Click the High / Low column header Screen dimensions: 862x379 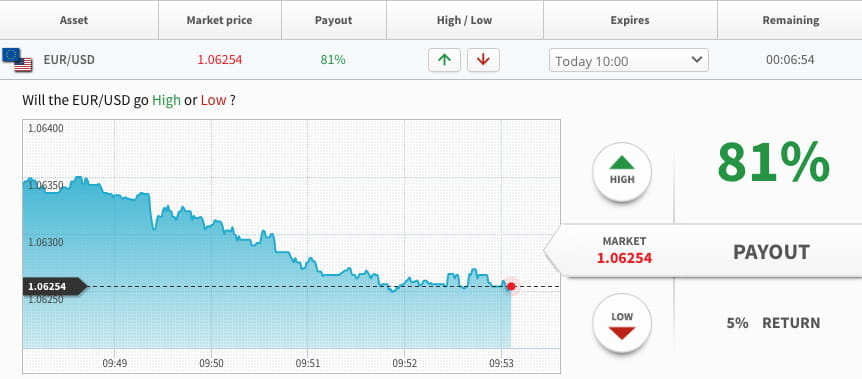click(x=465, y=20)
